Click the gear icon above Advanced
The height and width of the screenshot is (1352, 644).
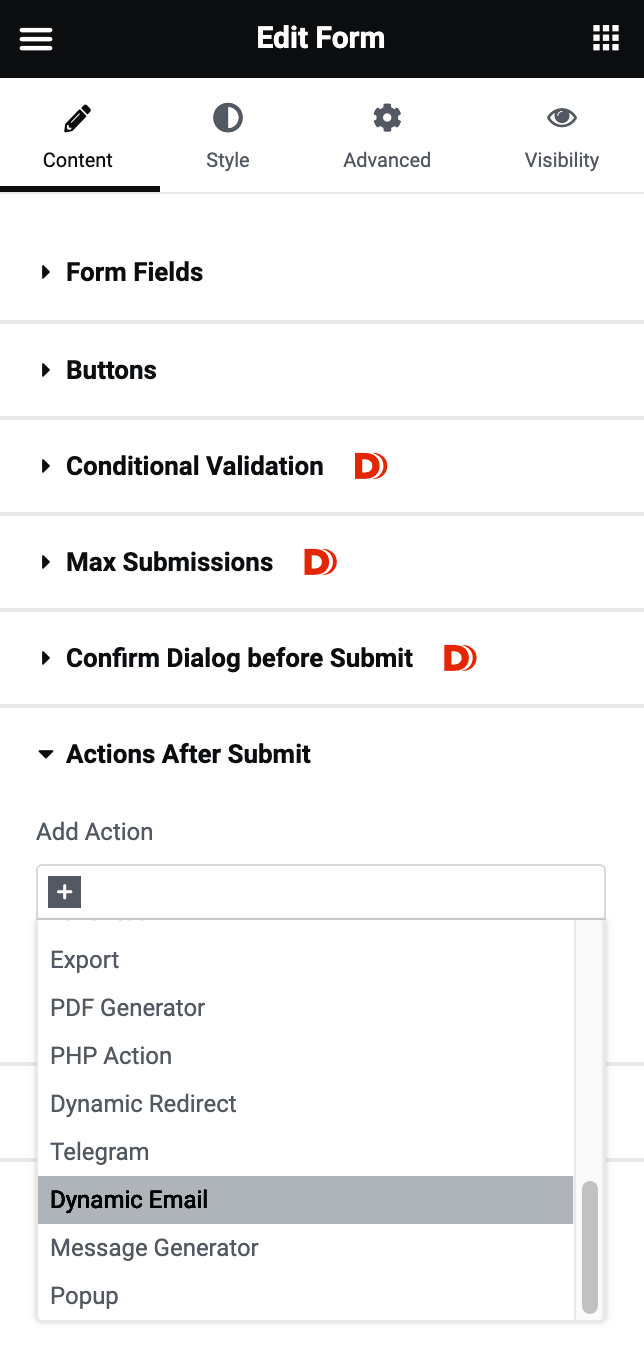click(x=387, y=117)
